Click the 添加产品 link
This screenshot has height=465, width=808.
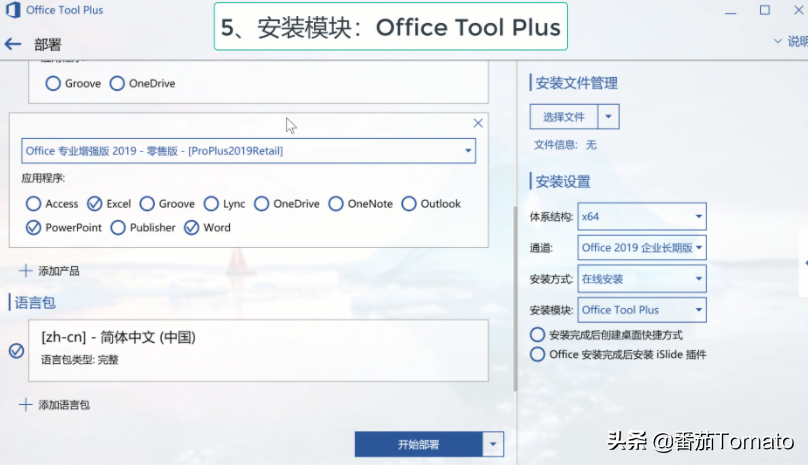(x=59, y=271)
